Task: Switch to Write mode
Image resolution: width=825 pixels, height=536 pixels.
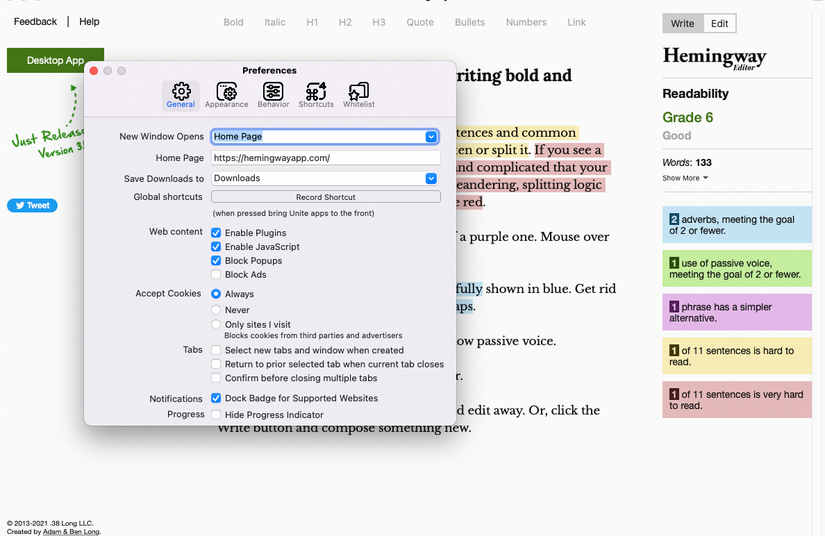Action: pyautogui.click(x=682, y=24)
